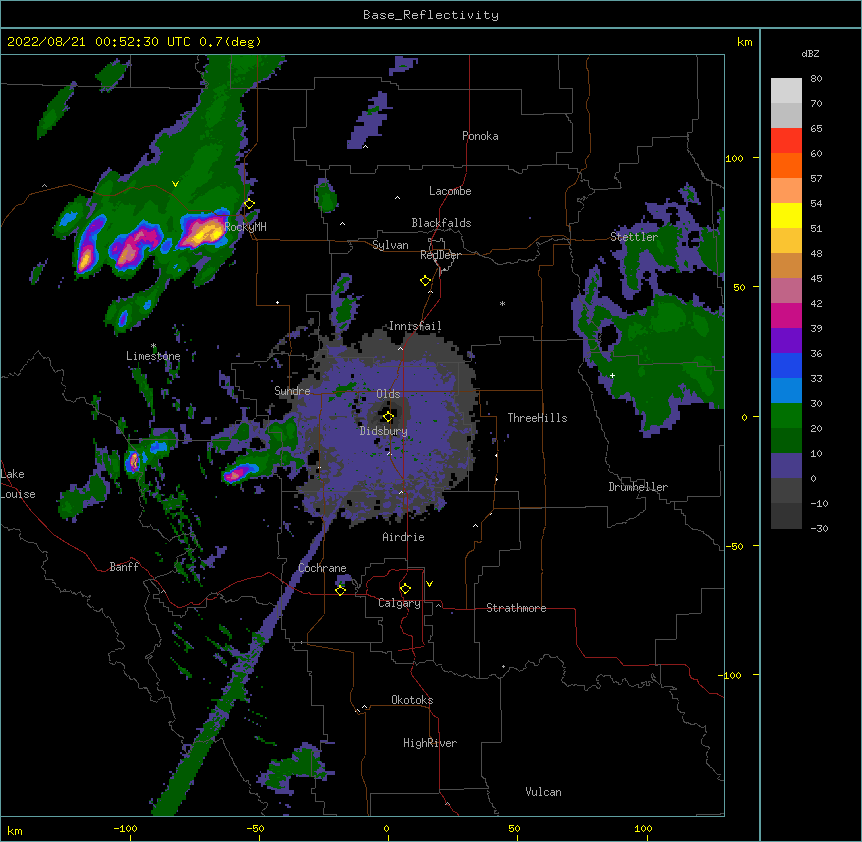Pick the magenta swatch in the legend
The image size is (862, 842).
786,315
